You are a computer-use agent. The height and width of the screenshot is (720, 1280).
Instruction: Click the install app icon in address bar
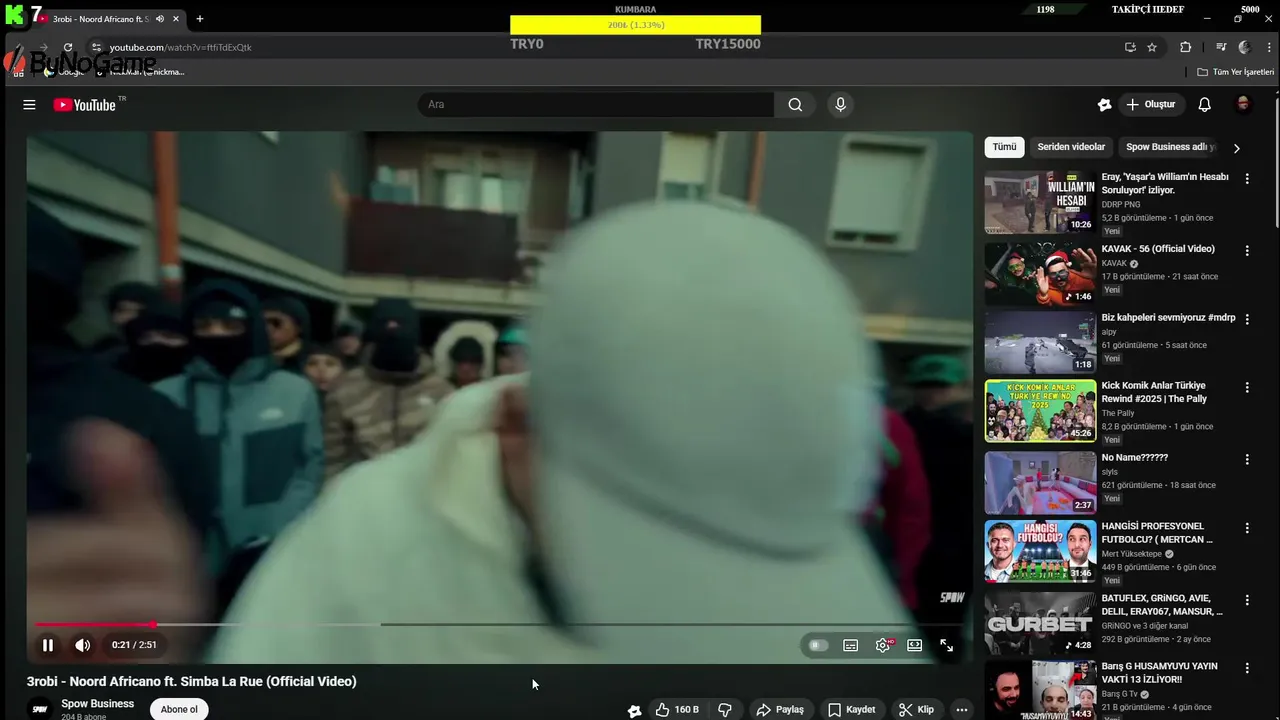pos(1130,47)
